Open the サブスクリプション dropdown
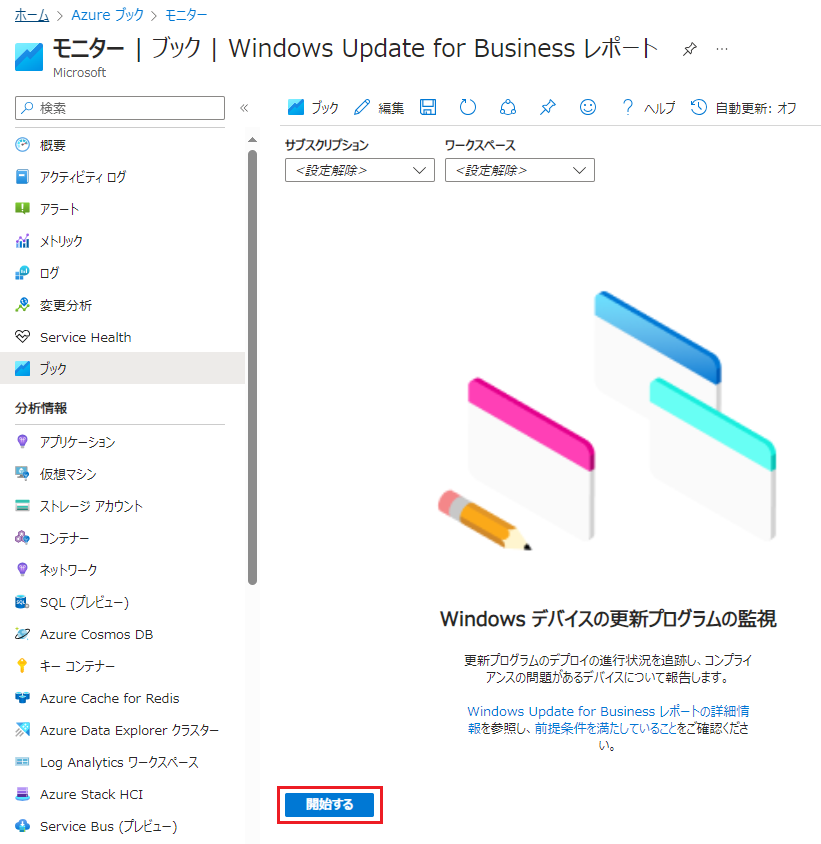The image size is (821, 844). tap(360, 170)
